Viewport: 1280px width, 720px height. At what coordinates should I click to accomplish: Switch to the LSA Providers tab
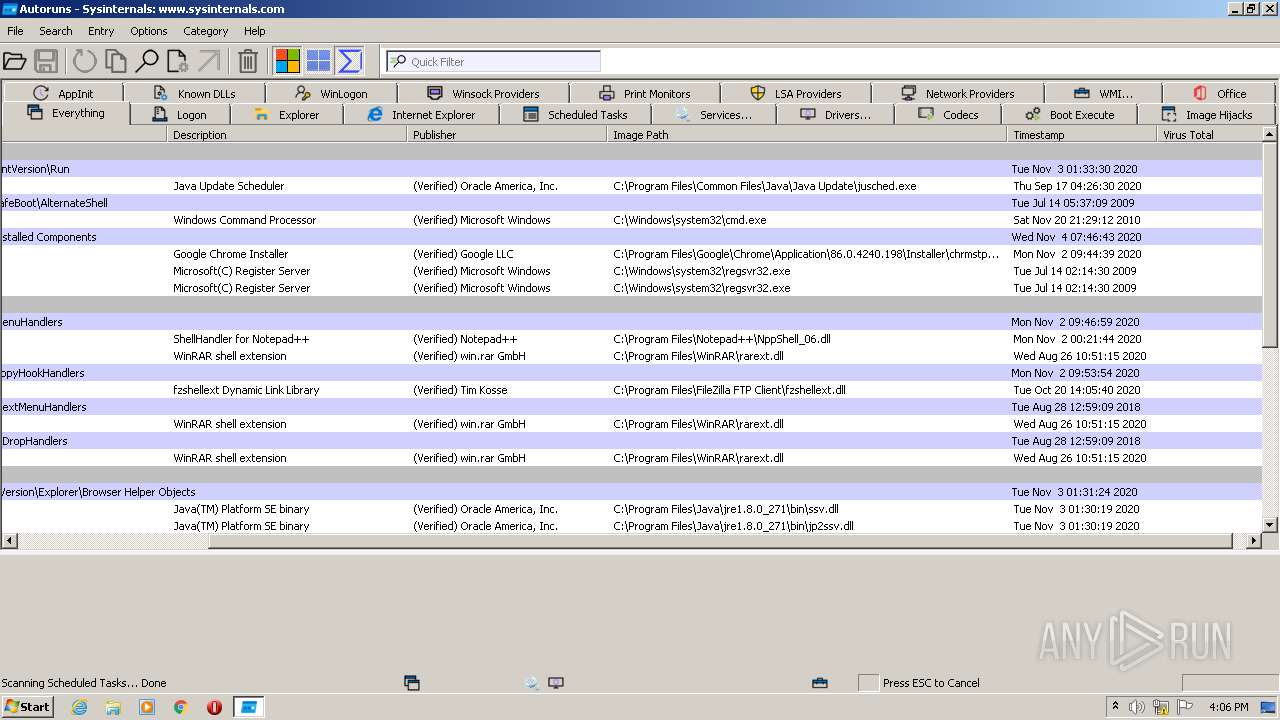point(796,93)
